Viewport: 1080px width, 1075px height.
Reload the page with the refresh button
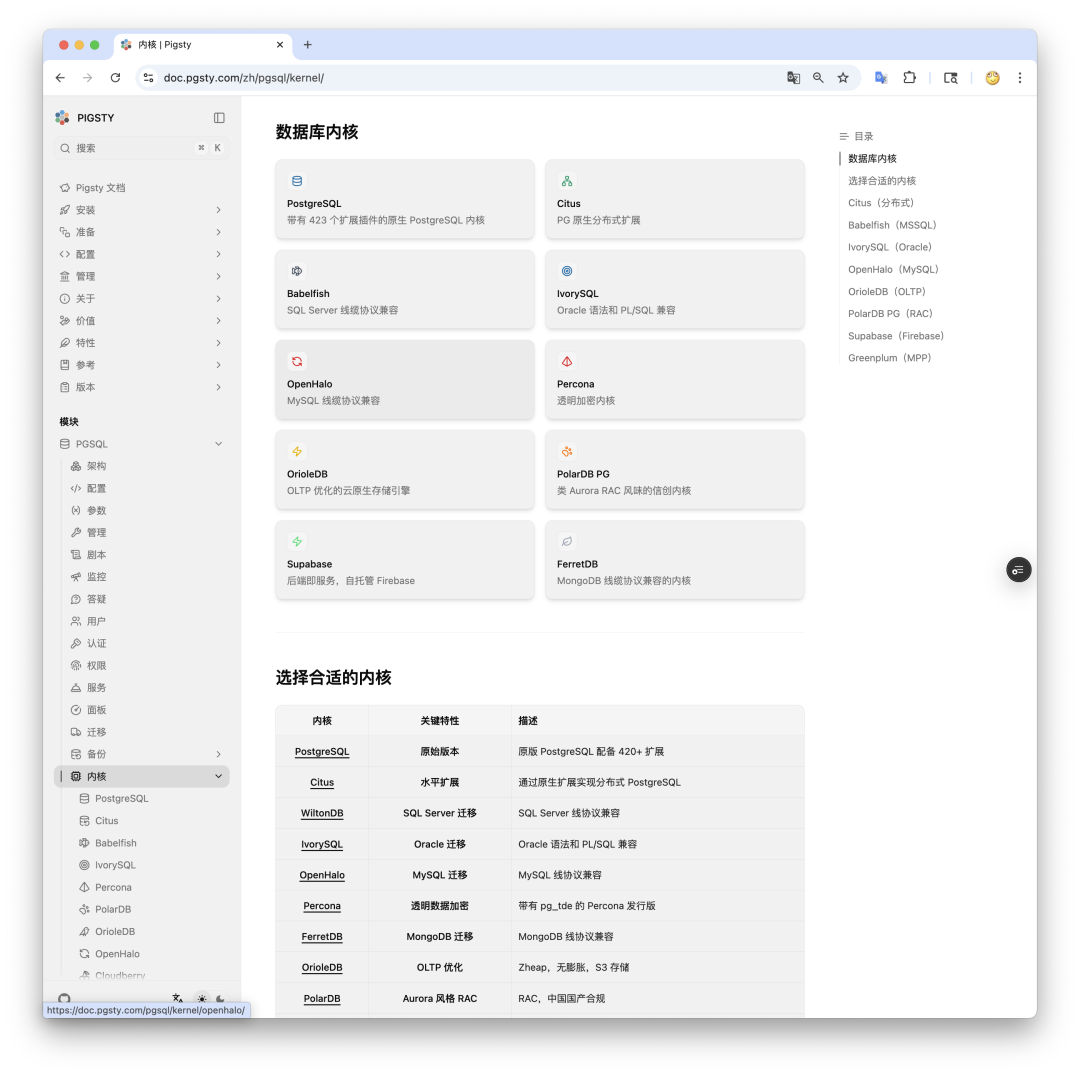[x=116, y=78]
